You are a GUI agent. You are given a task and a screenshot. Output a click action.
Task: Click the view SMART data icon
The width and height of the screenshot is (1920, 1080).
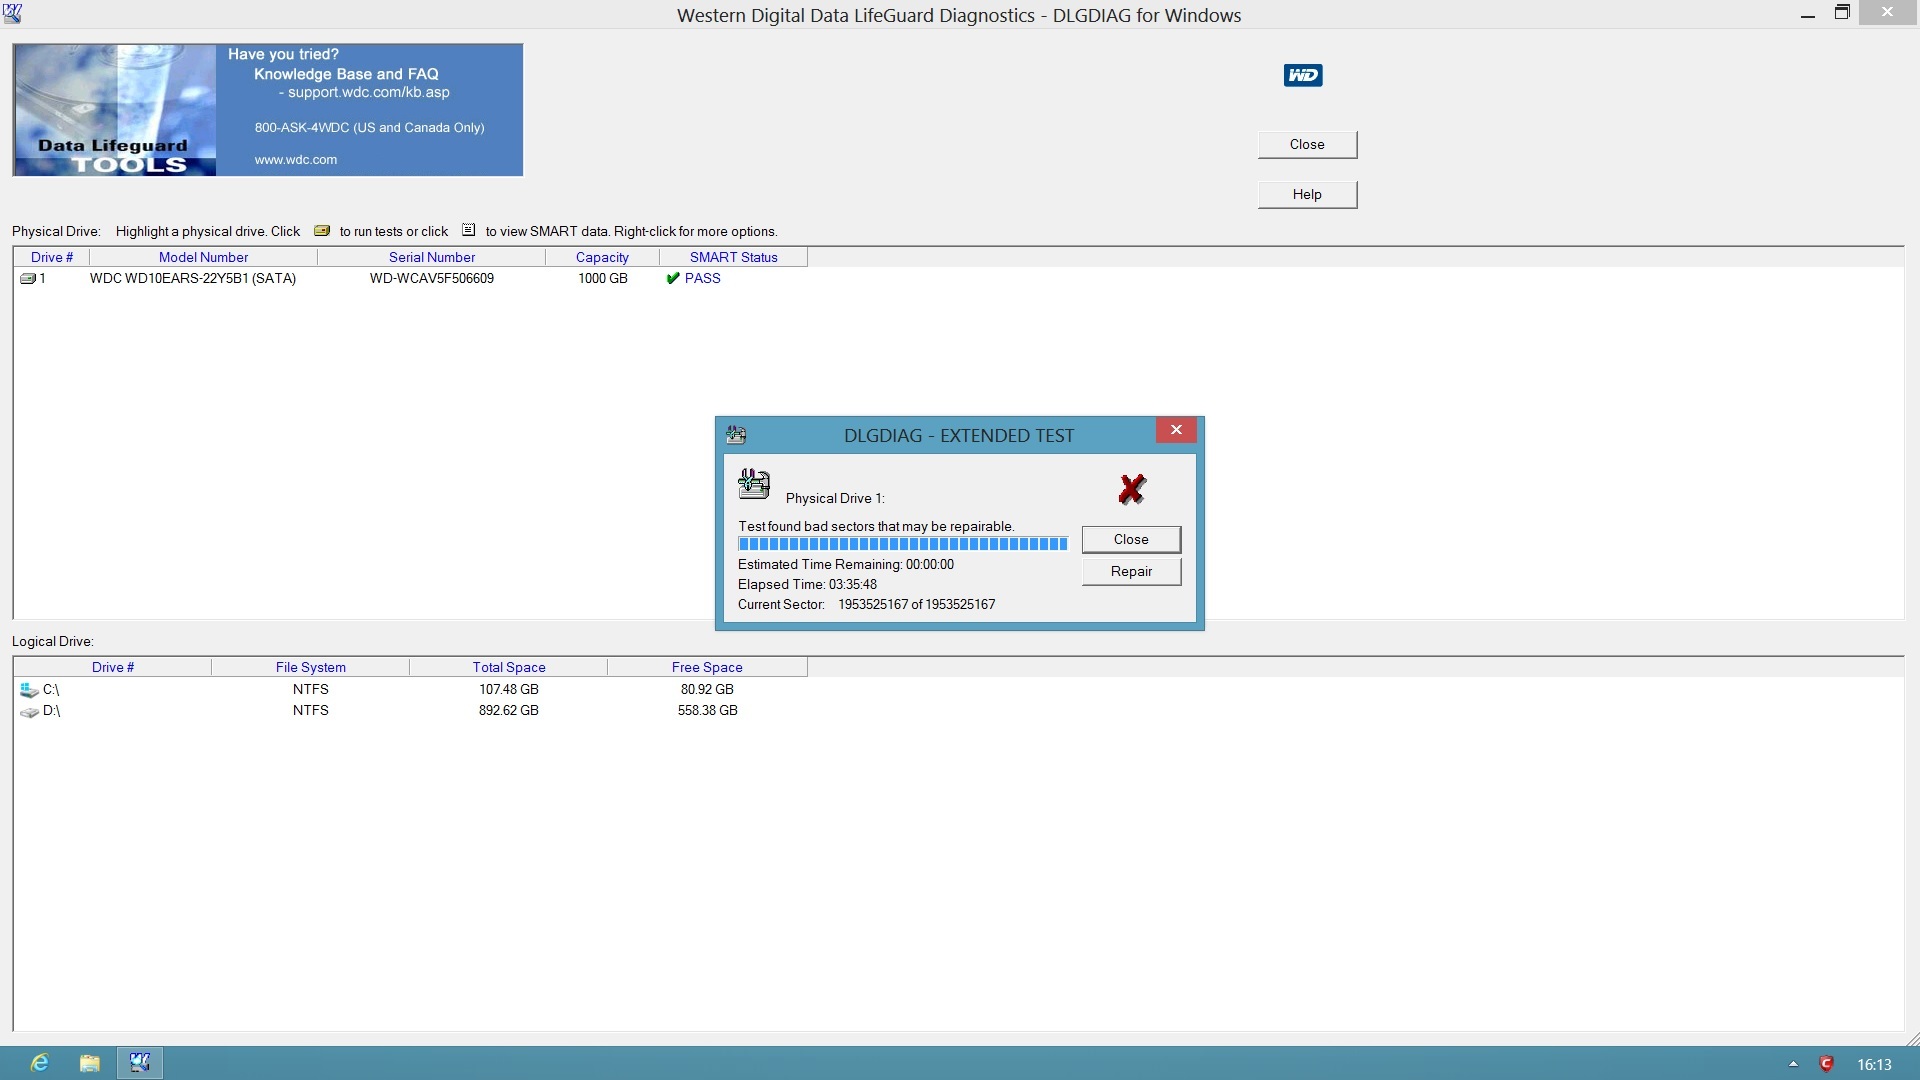[x=468, y=230]
